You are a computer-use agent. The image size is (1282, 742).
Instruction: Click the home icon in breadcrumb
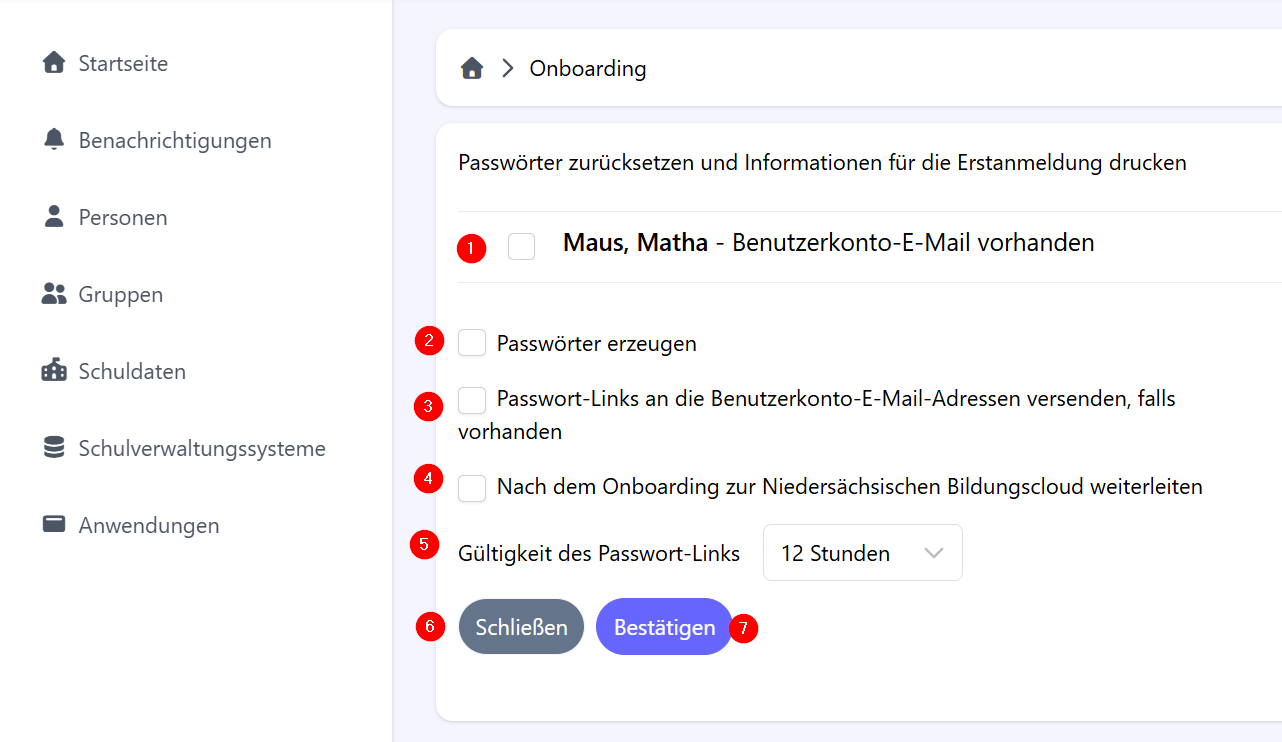[x=472, y=68]
